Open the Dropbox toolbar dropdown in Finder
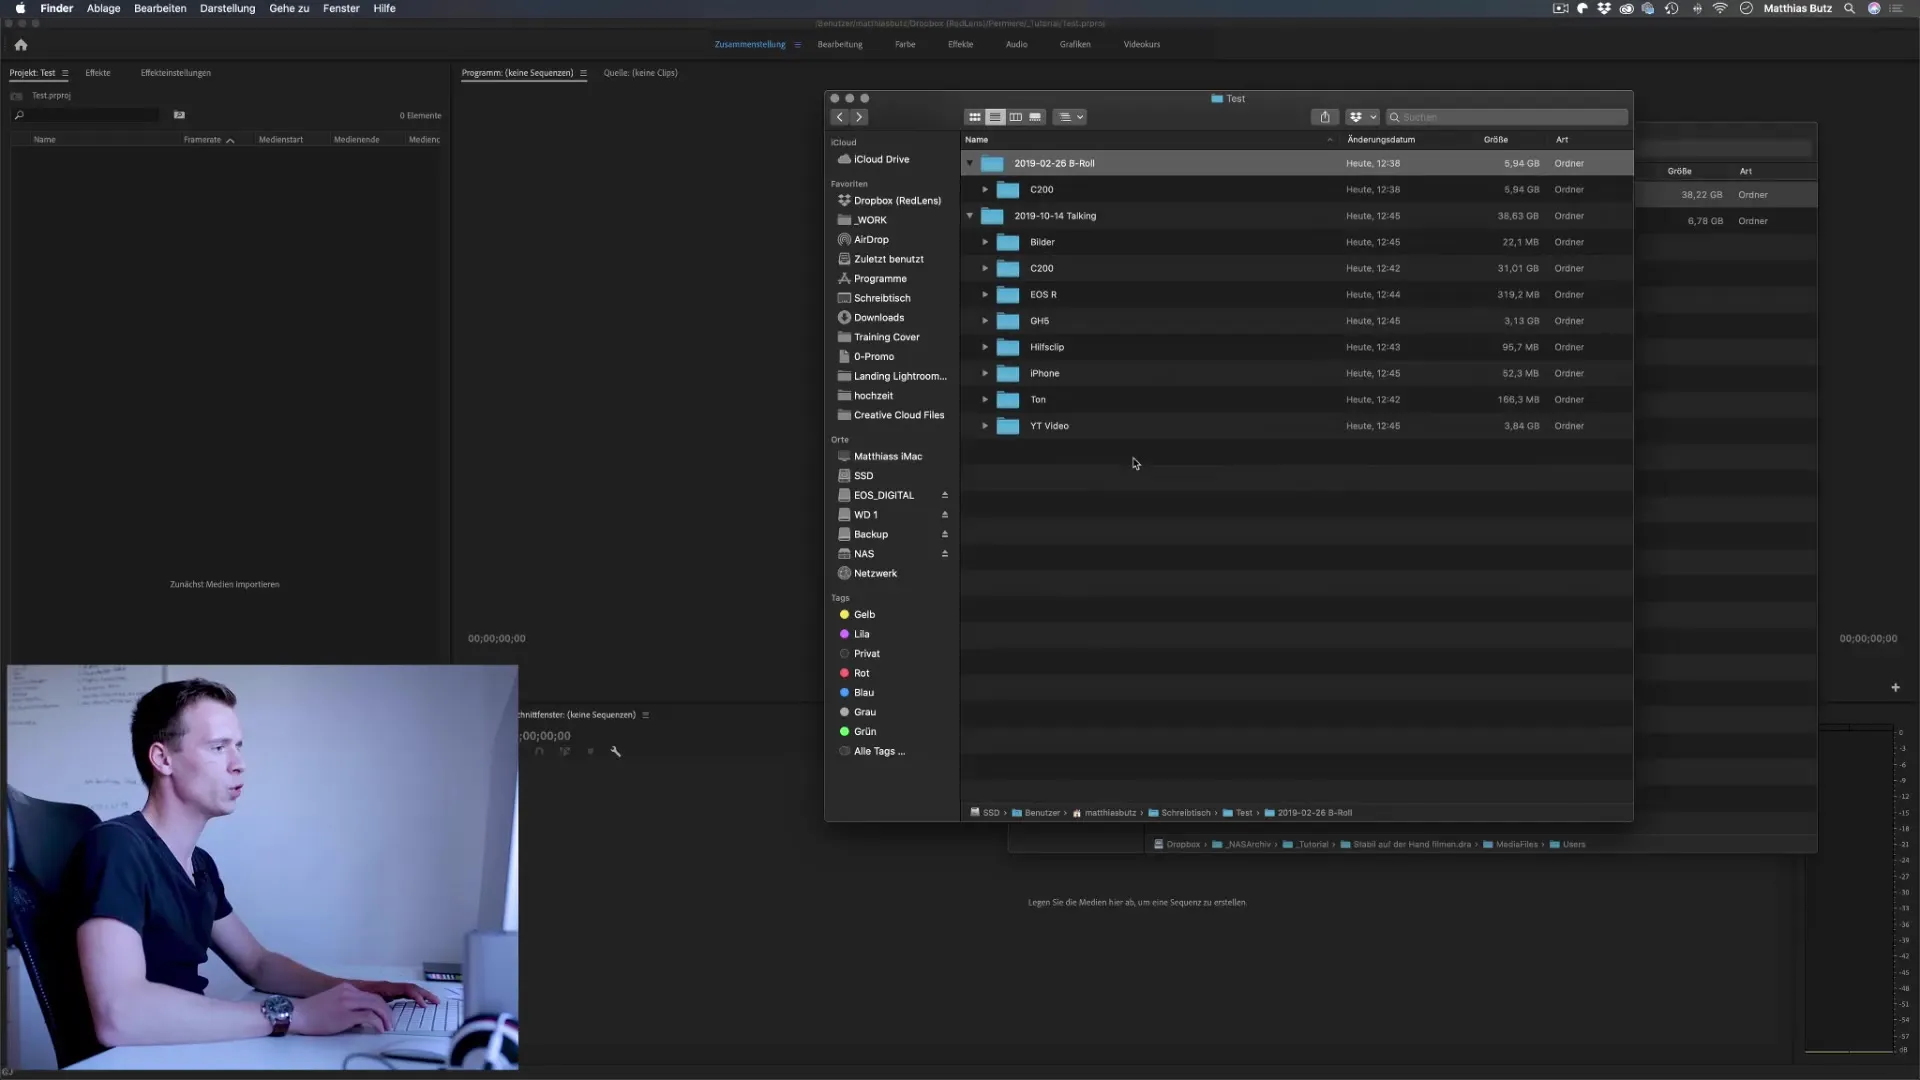The width and height of the screenshot is (1920, 1080). [1362, 117]
